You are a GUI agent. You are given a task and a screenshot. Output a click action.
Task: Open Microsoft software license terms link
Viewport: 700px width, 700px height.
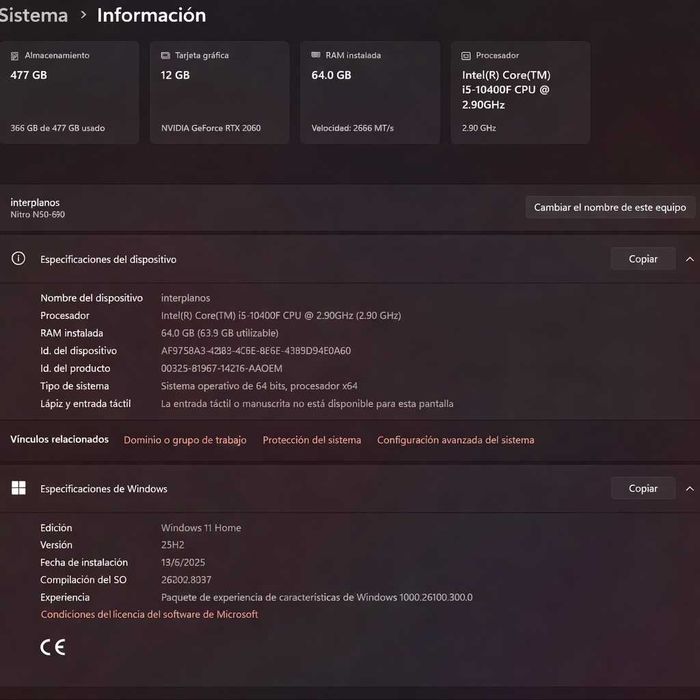point(149,614)
